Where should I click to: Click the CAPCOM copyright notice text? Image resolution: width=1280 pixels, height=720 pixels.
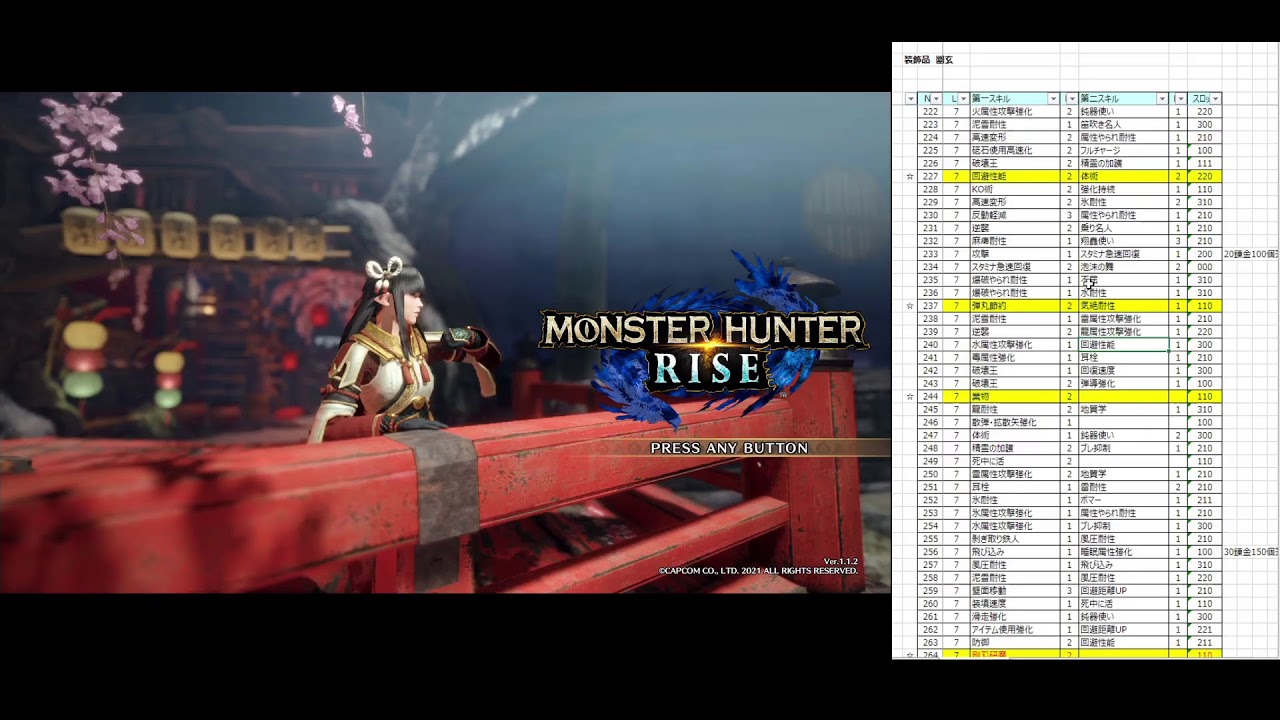[757, 571]
